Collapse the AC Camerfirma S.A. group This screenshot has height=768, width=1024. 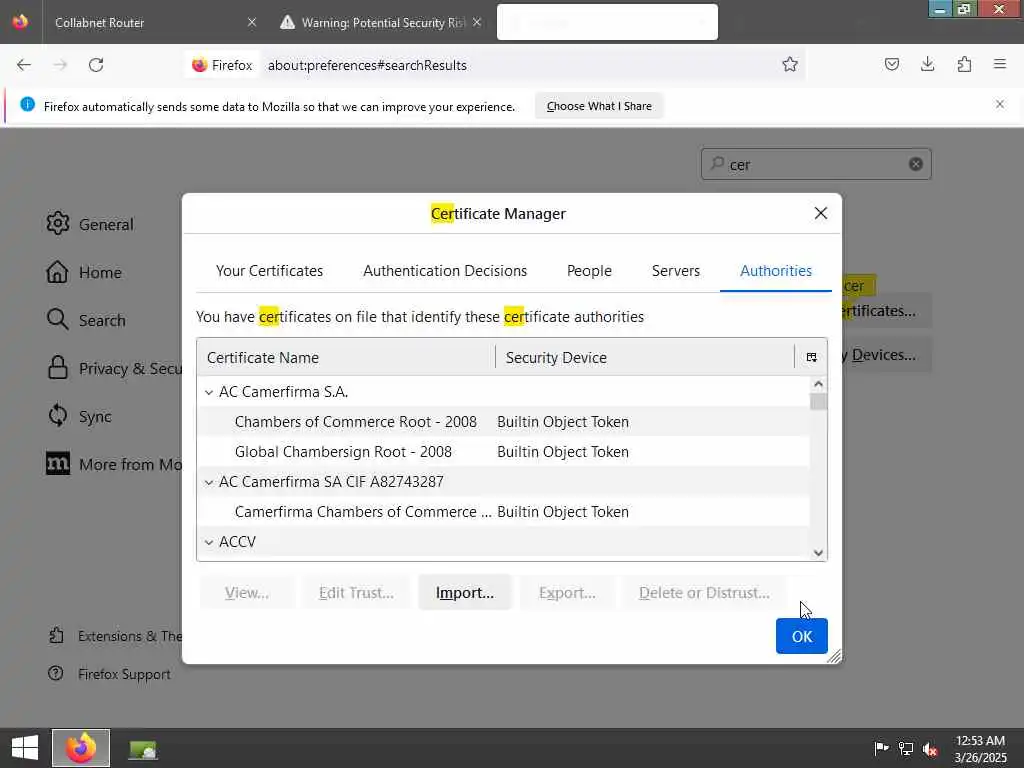coord(209,392)
